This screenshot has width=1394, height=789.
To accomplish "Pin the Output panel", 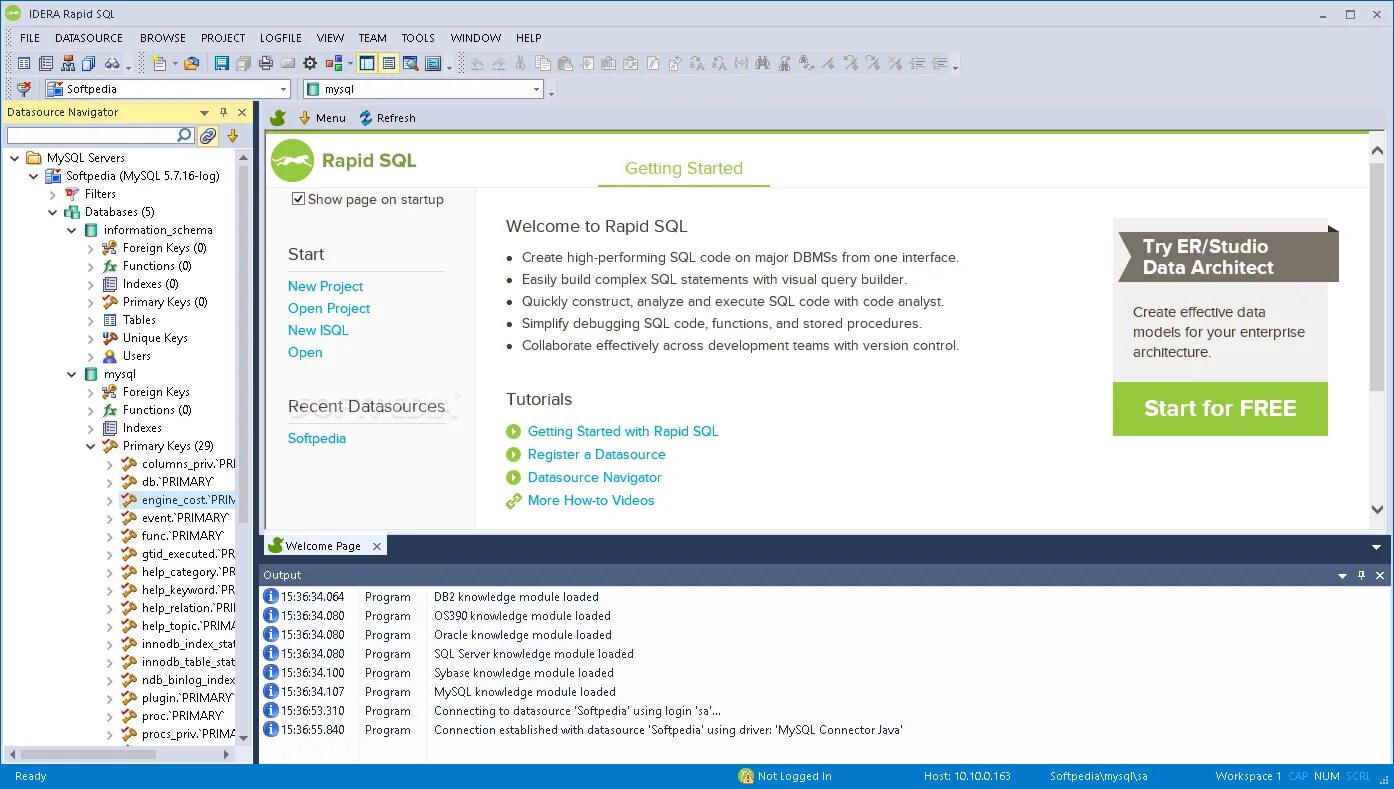I will [x=1362, y=576].
